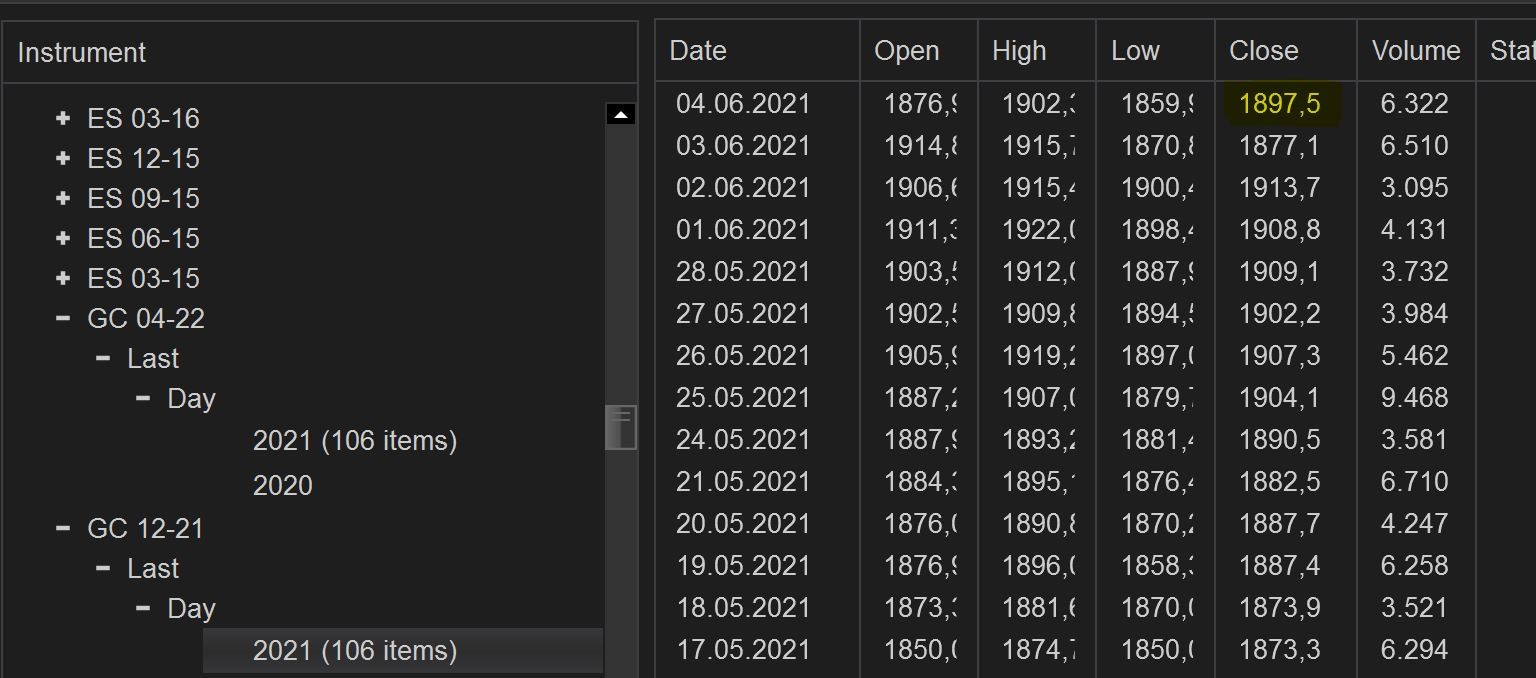Select the date cell 26.05.2021
1536x678 pixels.
(743, 356)
